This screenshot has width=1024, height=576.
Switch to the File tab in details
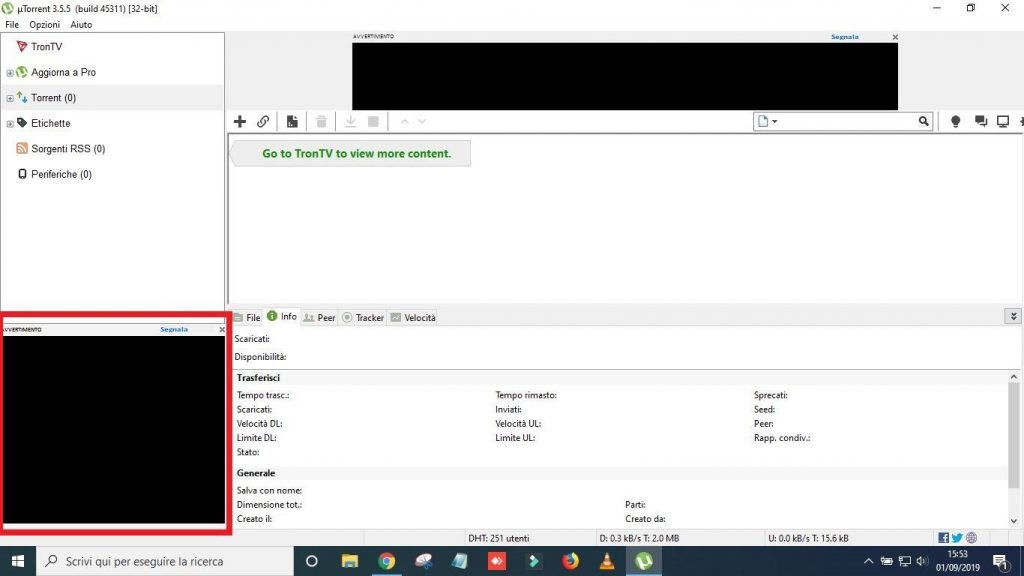click(x=248, y=317)
